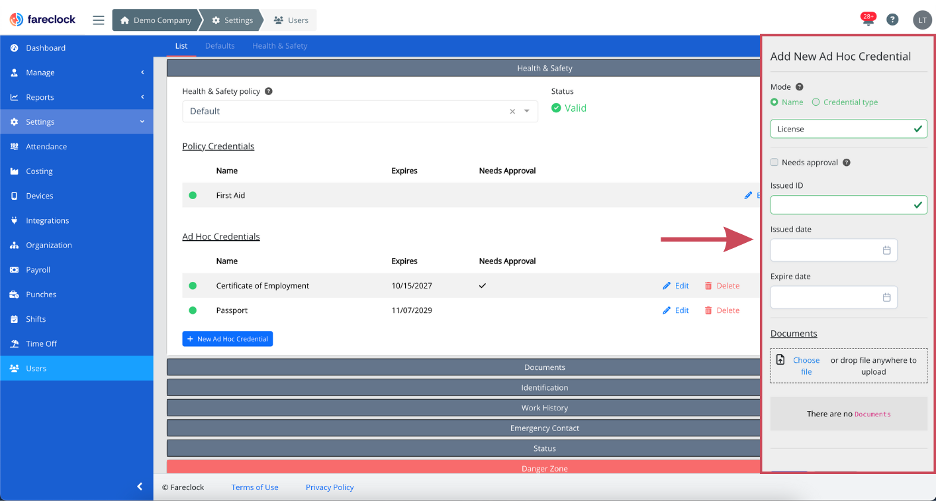Viewport: 936px width, 502px height.
Task: Click the Mode help icon
Action: (799, 87)
